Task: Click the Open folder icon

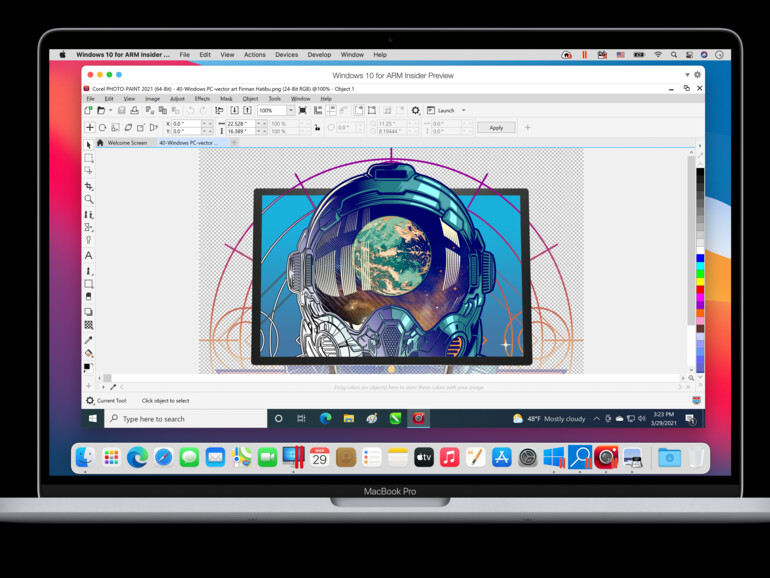Action: tap(101, 110)
